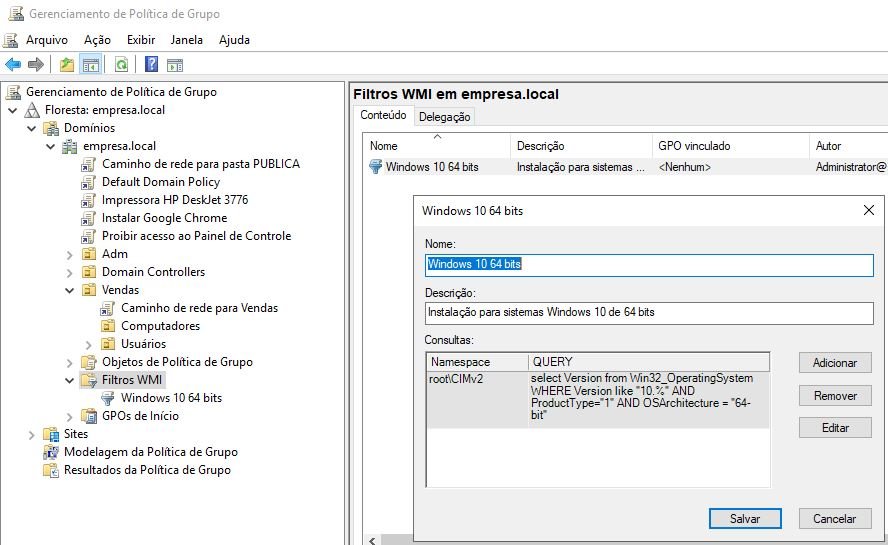Click the Adicionar button

[x=835, y=363]
